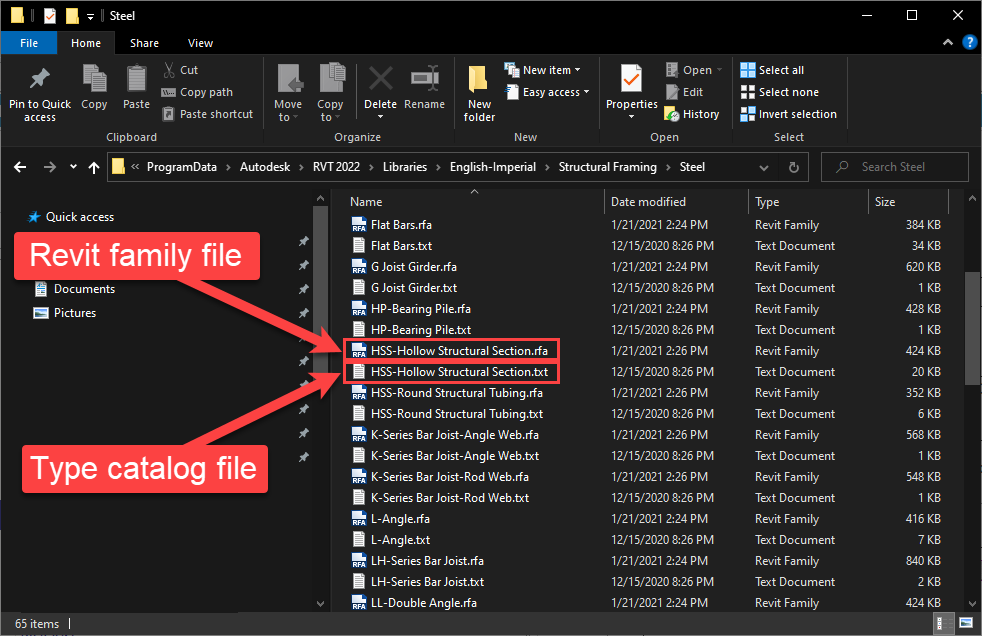Collapse the ribbon with the chevron

(948, 43)
